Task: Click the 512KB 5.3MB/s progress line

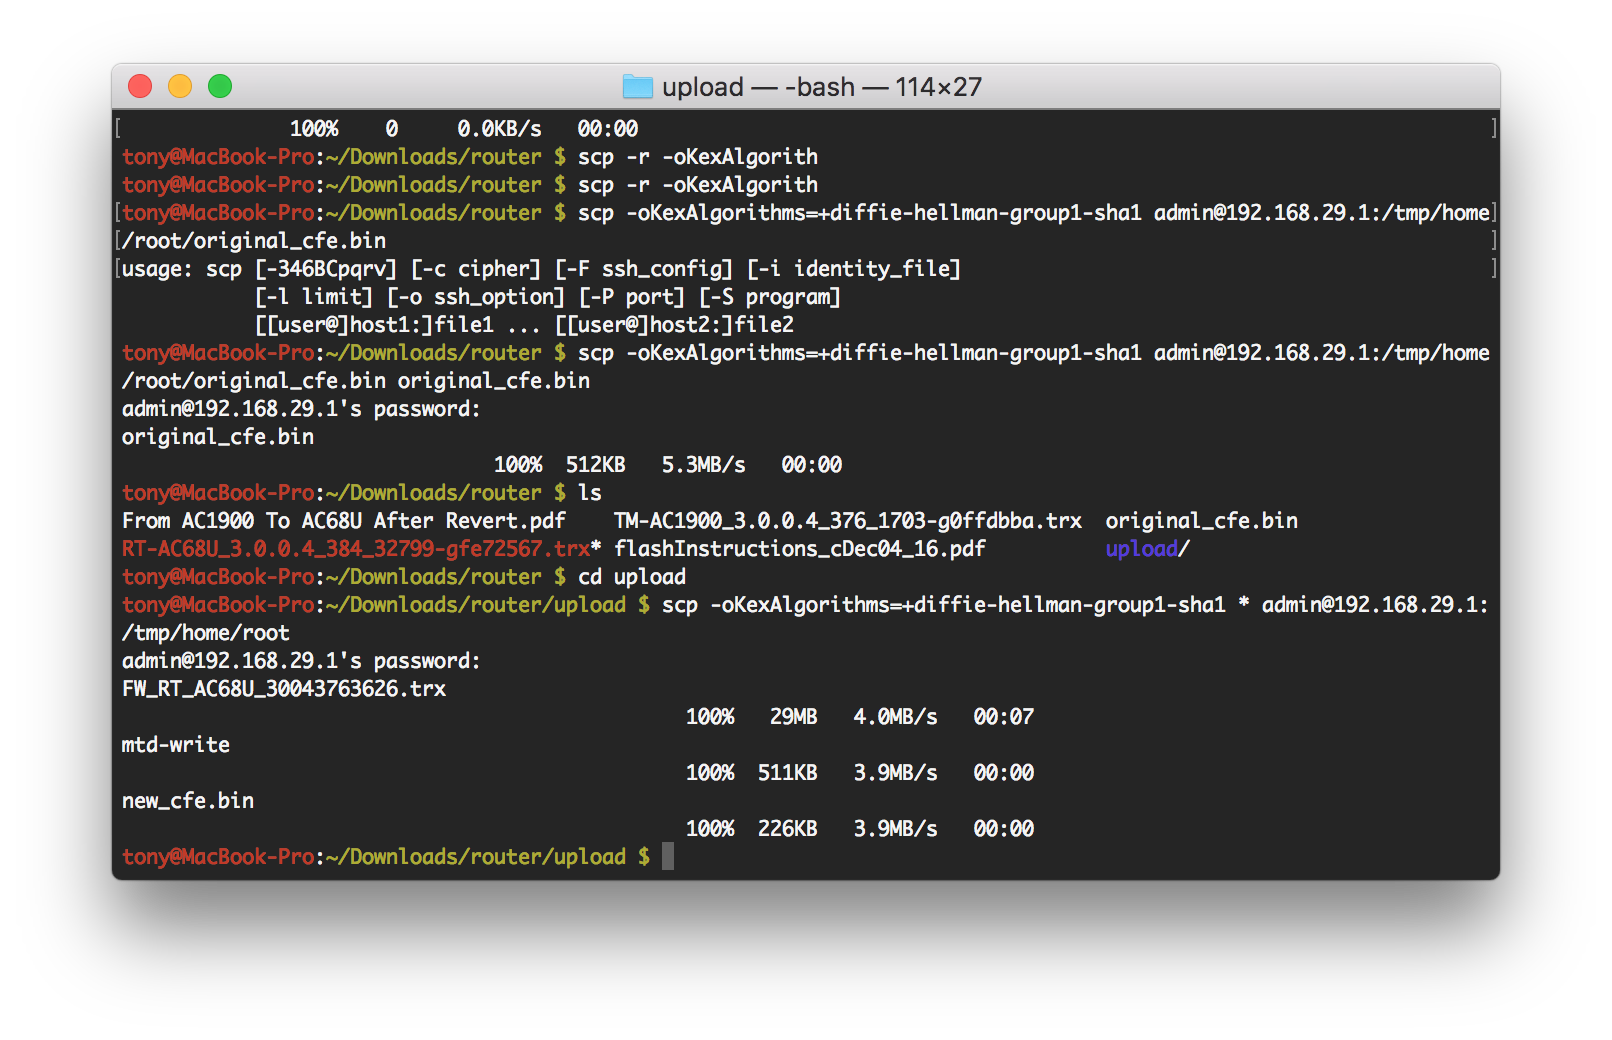Action: coord(667,465)
